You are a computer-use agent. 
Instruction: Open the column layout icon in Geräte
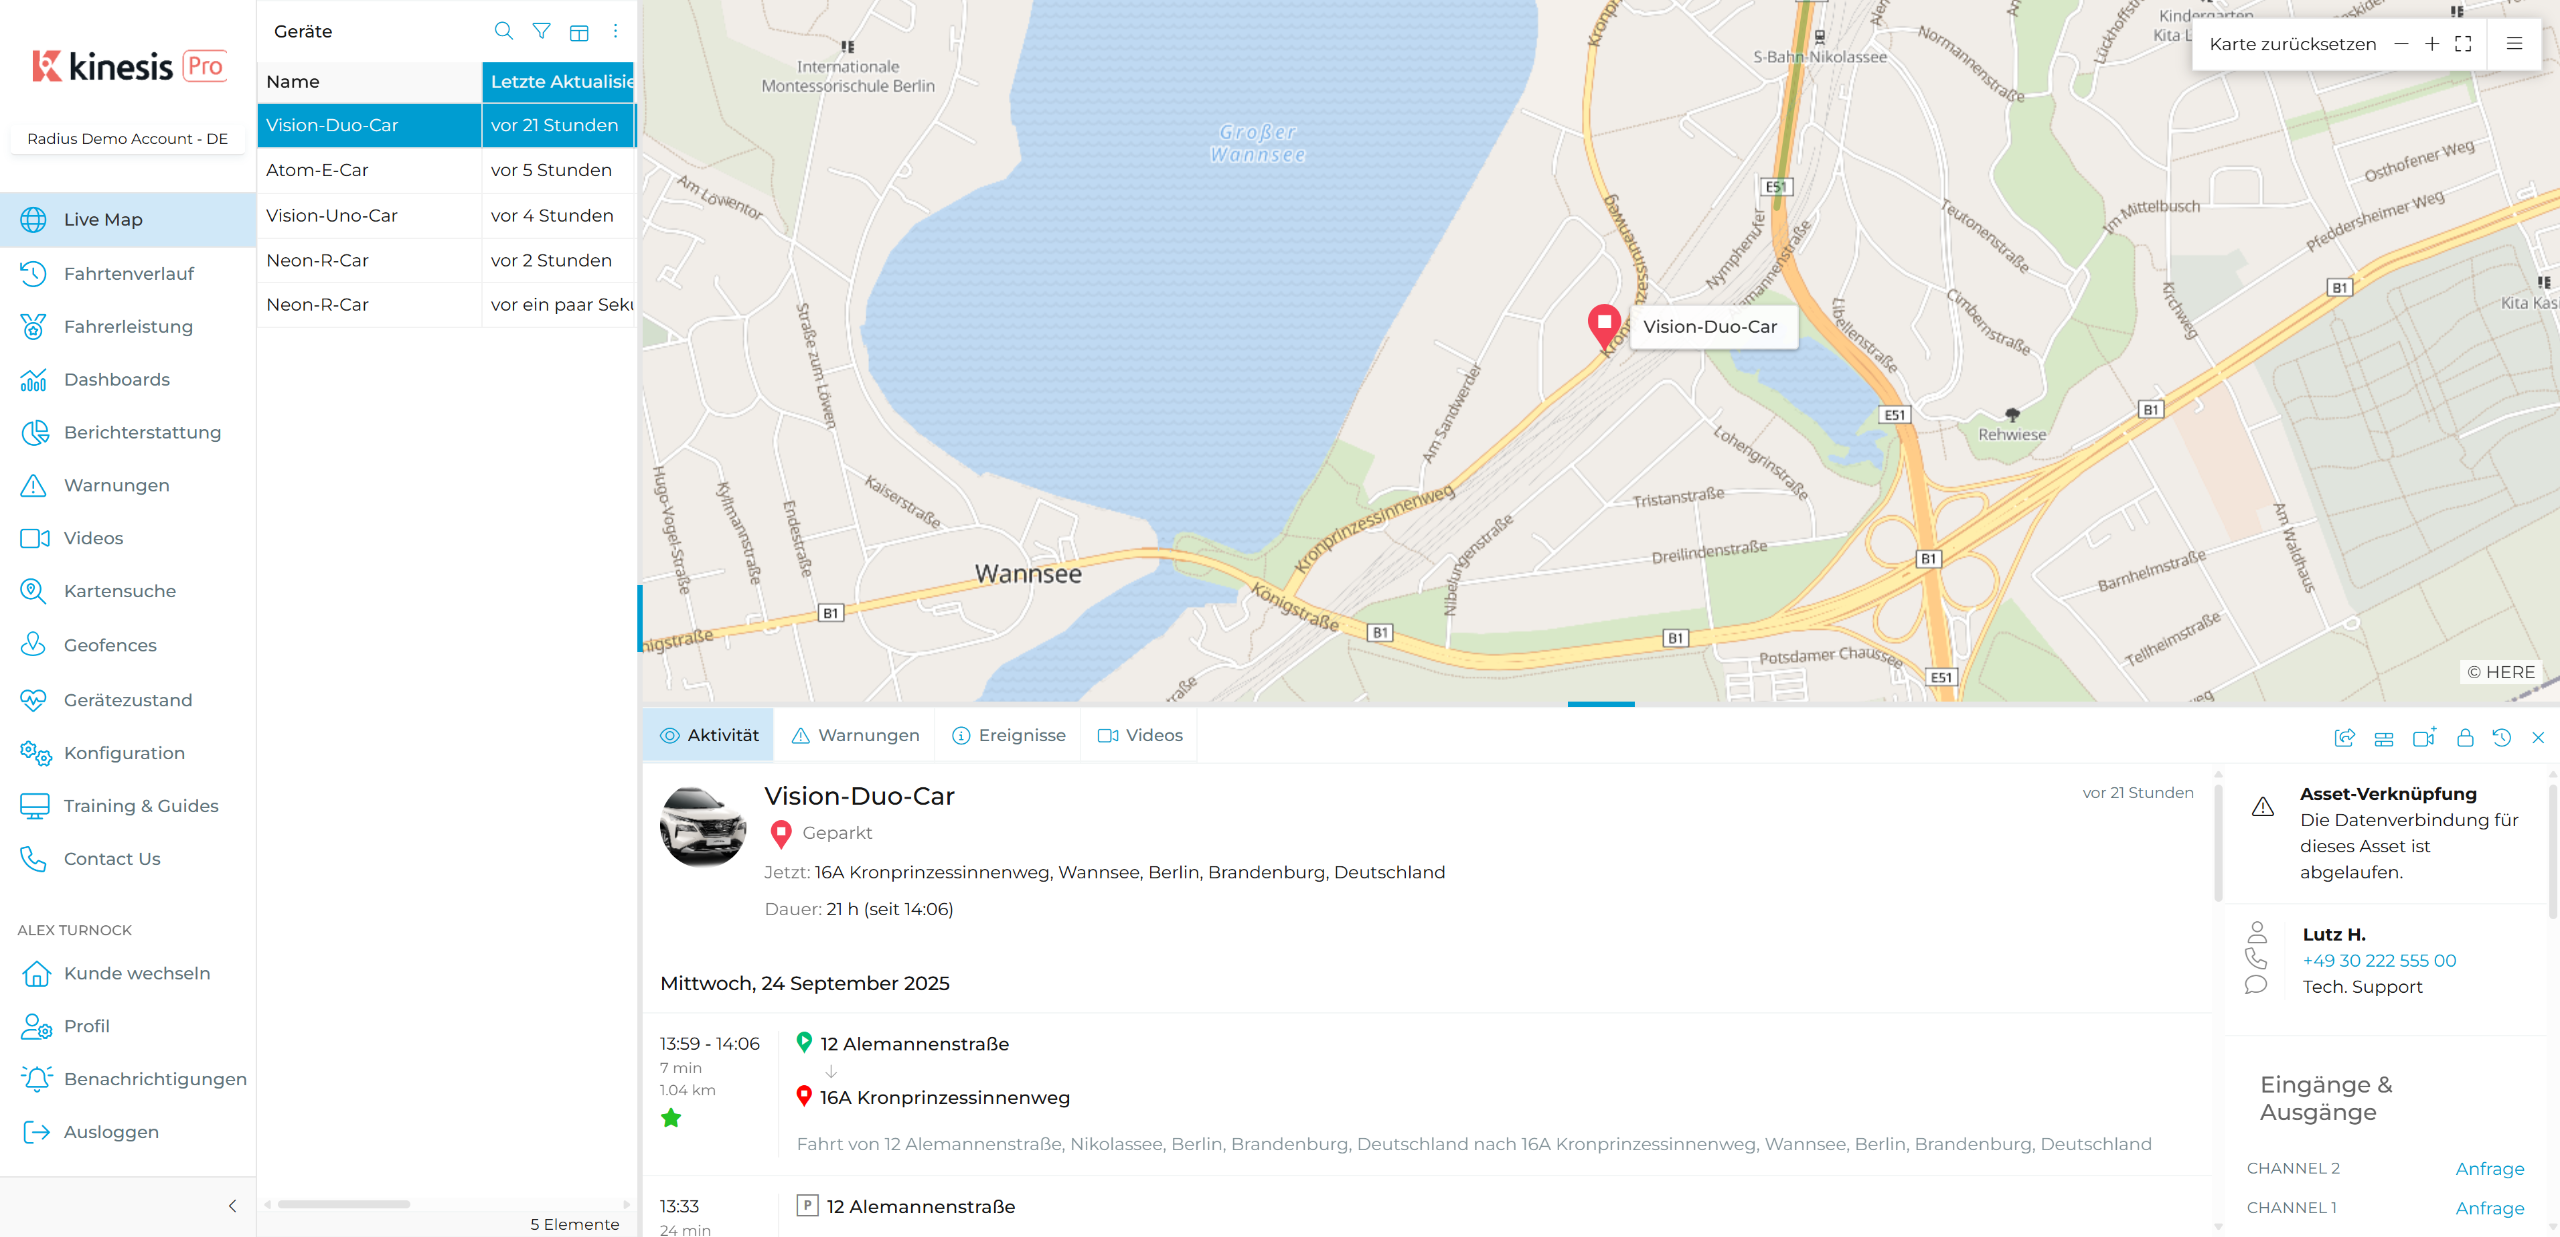579,32
